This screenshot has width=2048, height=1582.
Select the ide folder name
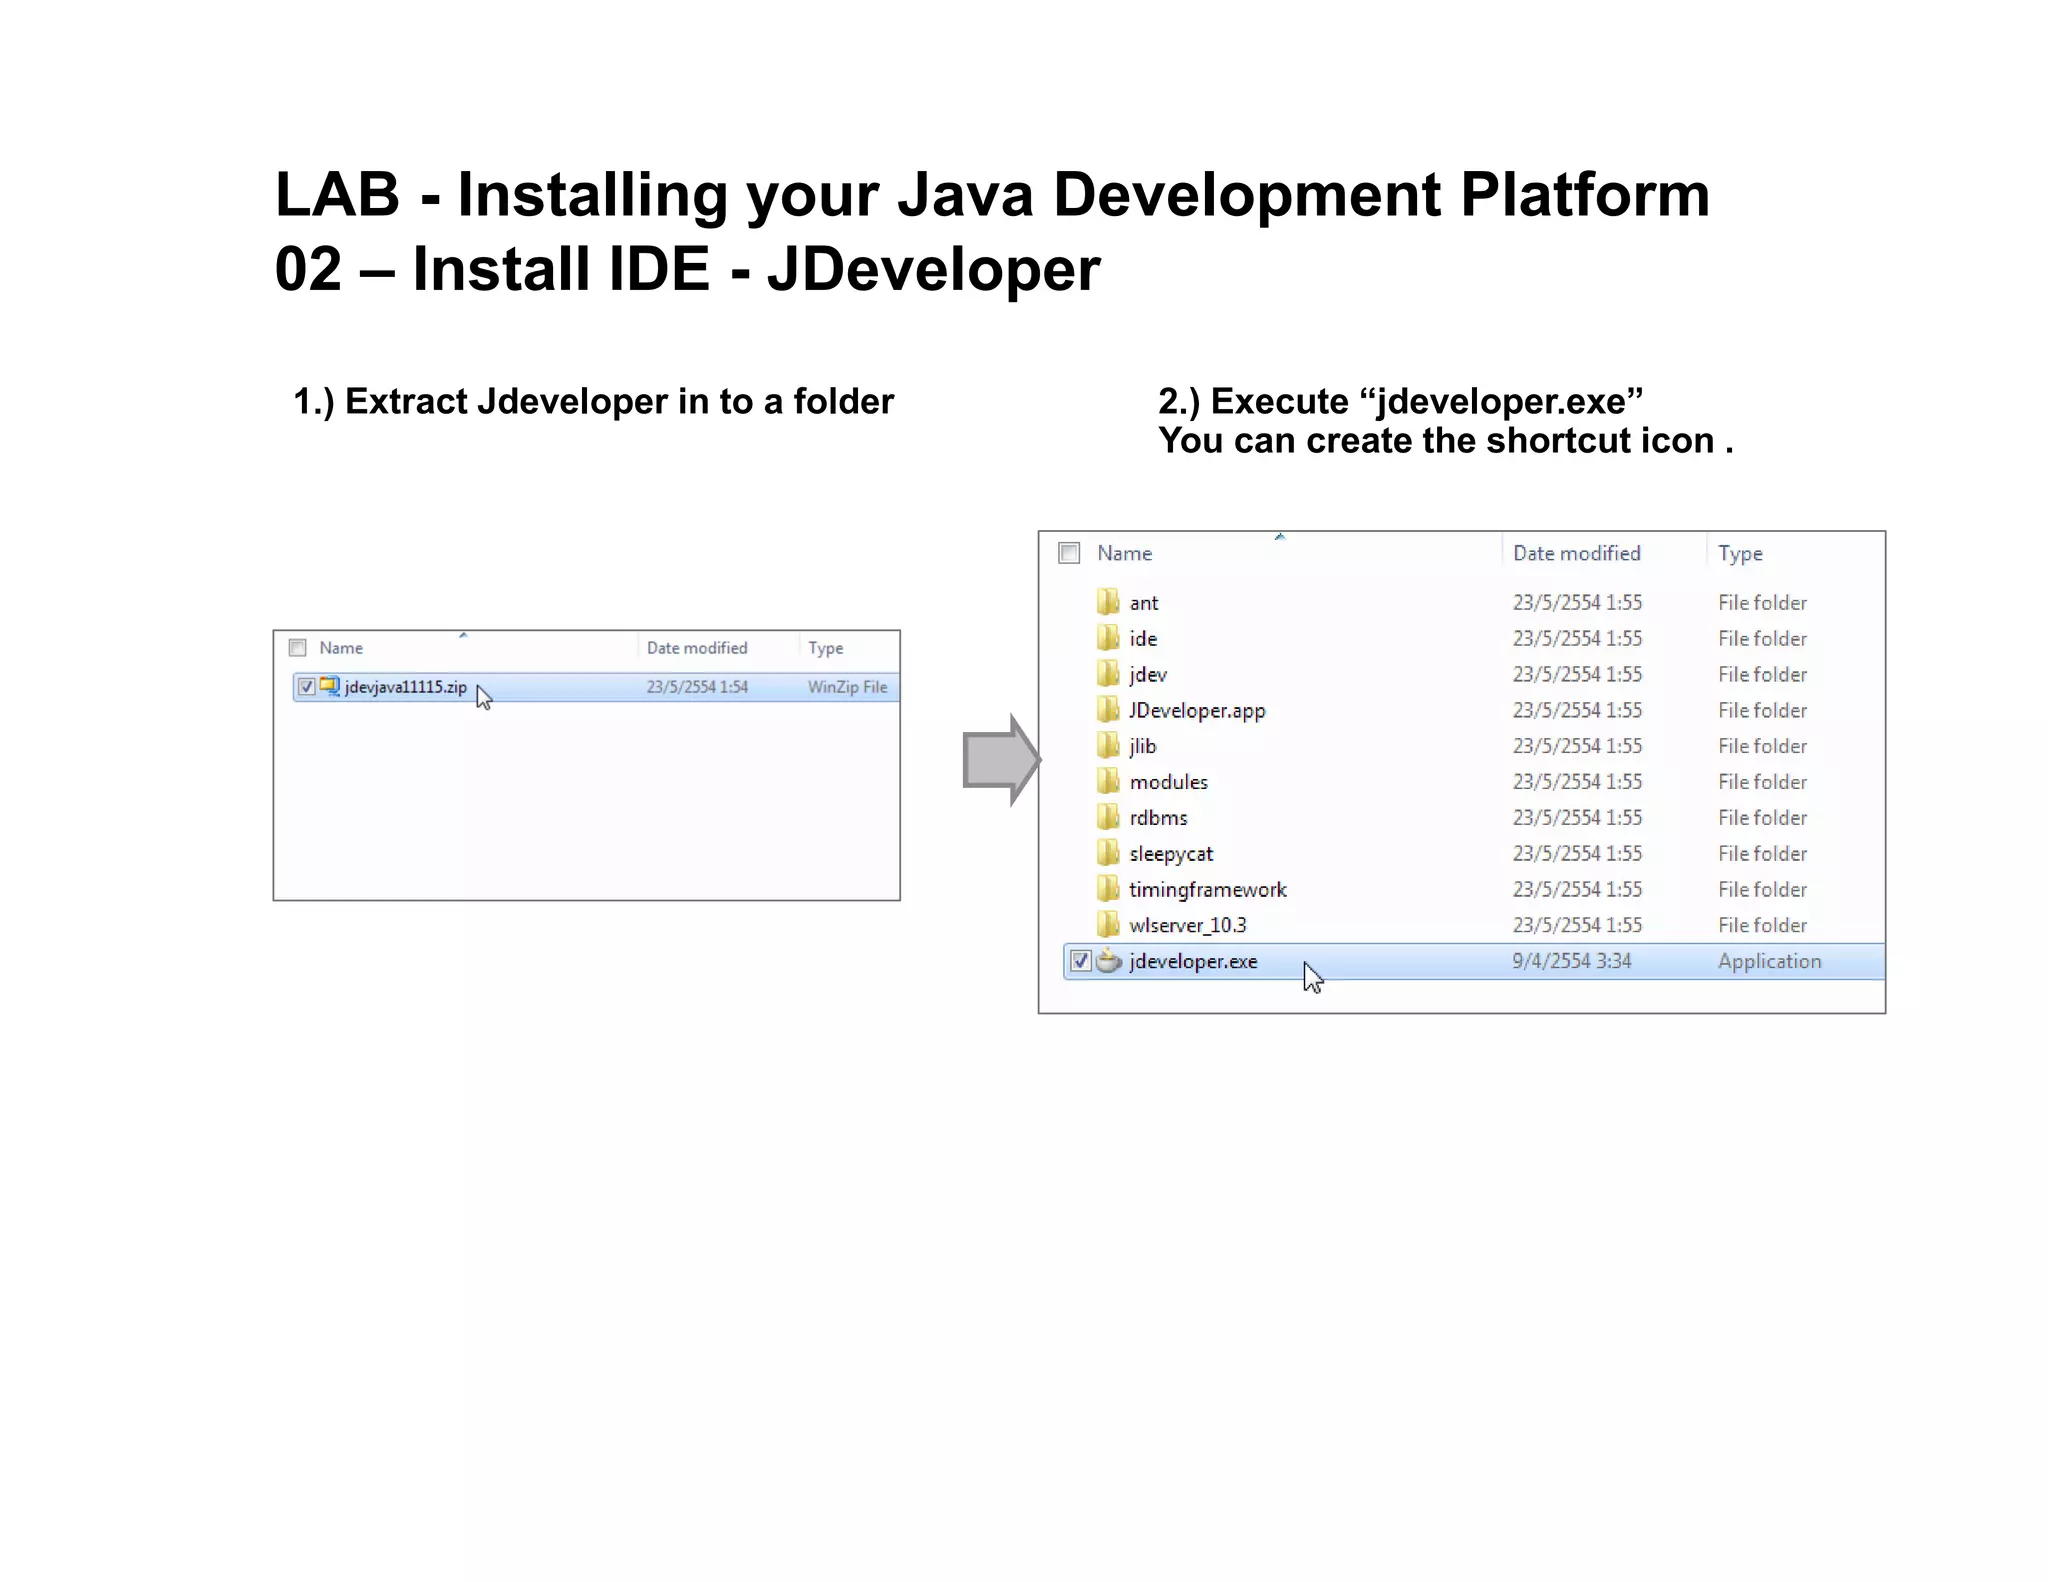pyautogui.click(x=1143, y=638)
